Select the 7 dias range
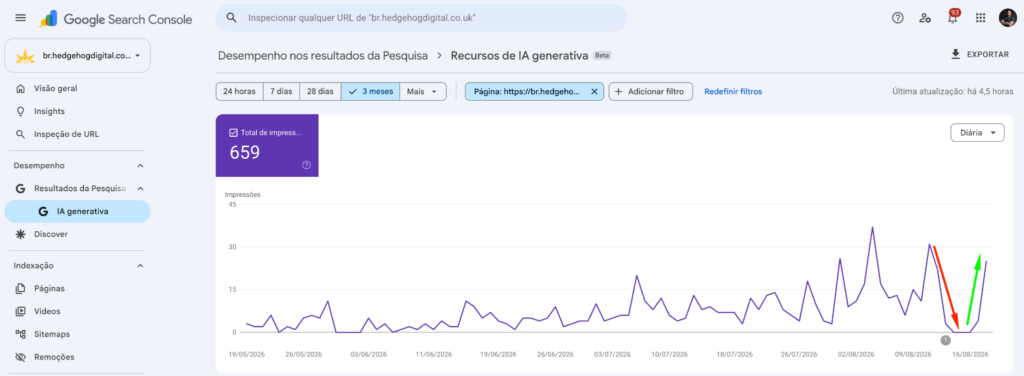 (x=281, y=91)
